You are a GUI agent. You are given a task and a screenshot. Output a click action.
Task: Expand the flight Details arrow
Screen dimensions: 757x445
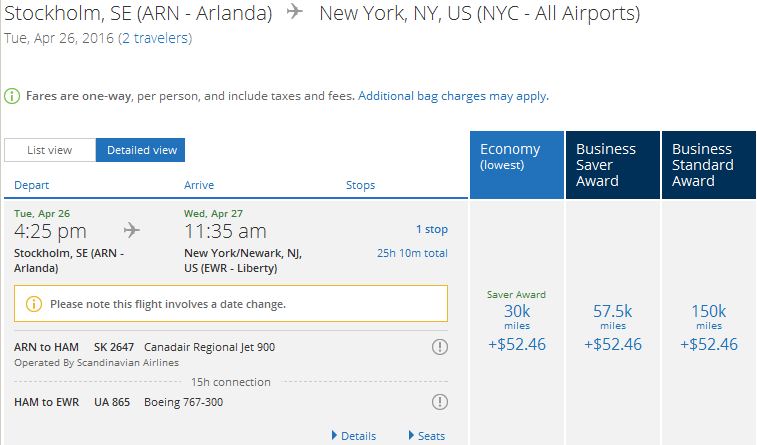[354, 436]
